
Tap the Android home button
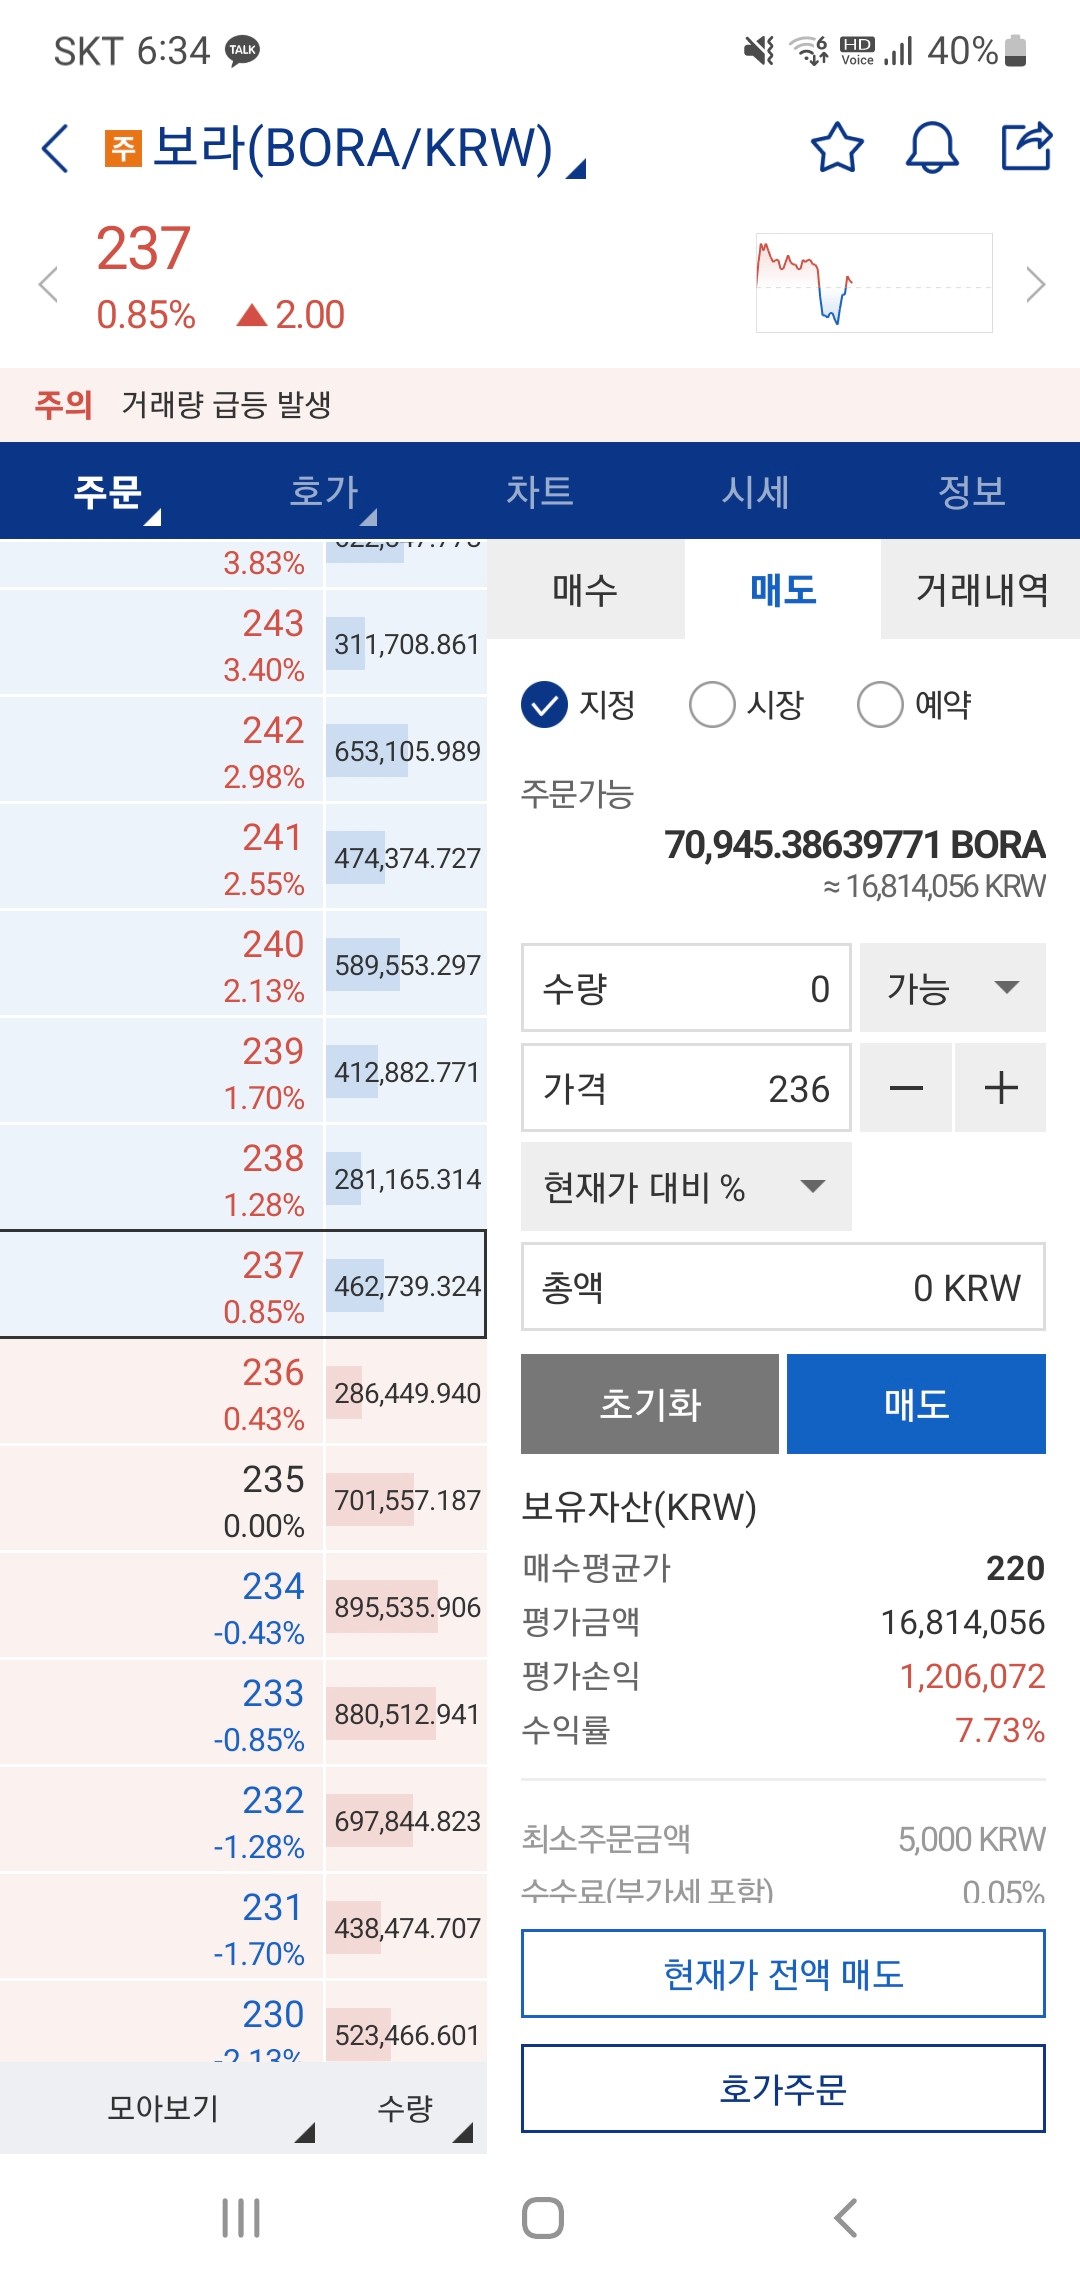click(542, 2218)
